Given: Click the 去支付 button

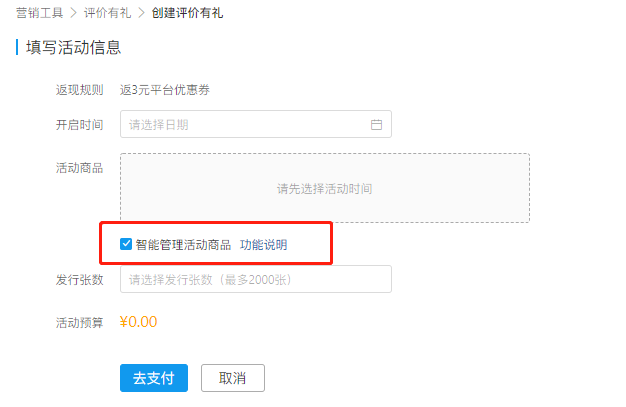Looking at the screenshot, I should pos(154,378).
